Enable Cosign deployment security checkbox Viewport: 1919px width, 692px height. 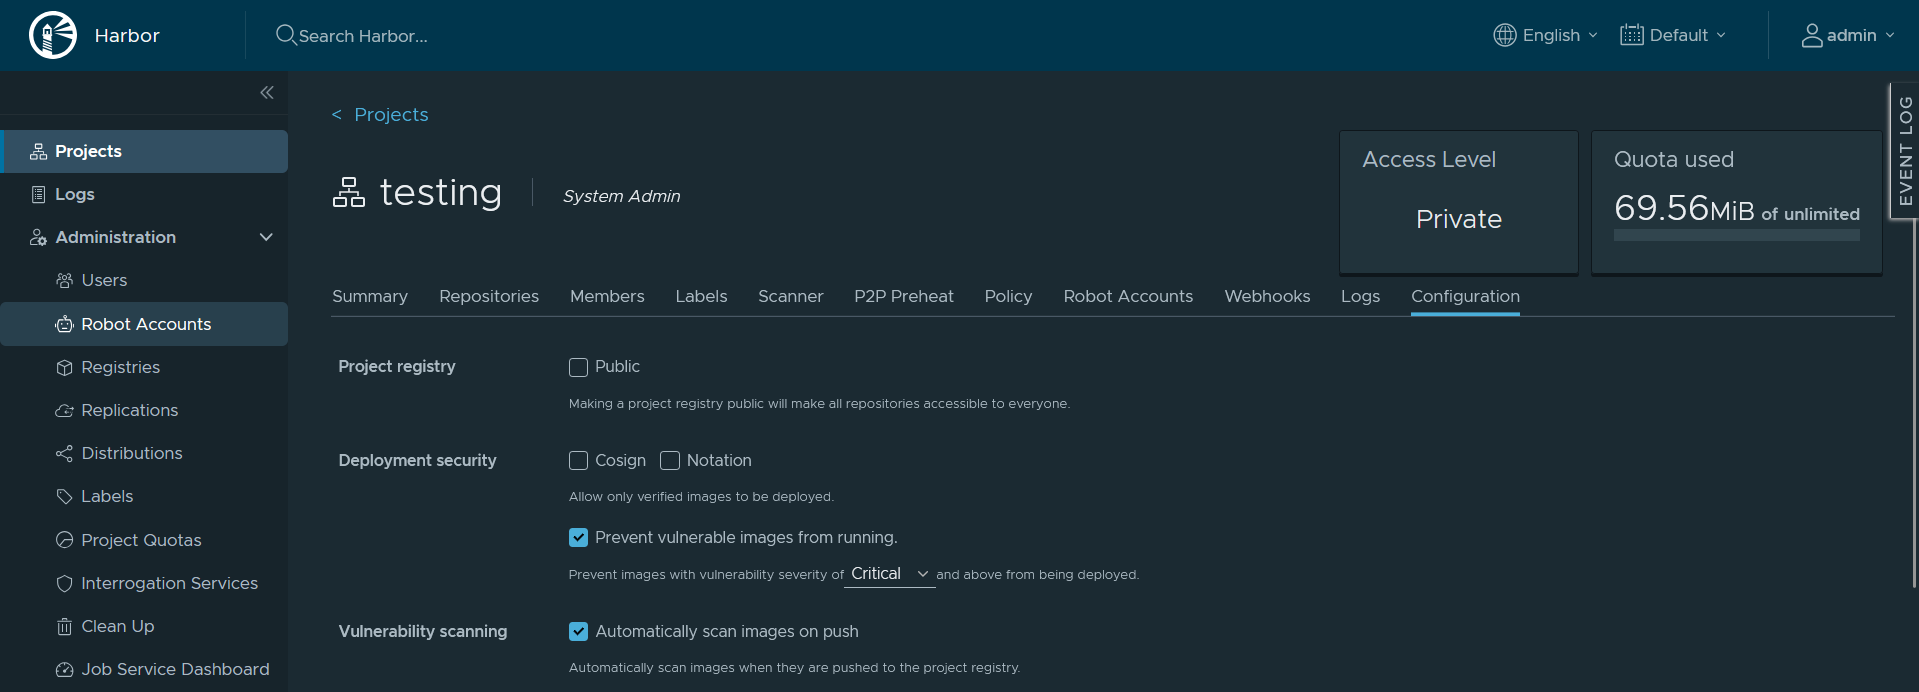pyautogui.click(x=578, y=461)
